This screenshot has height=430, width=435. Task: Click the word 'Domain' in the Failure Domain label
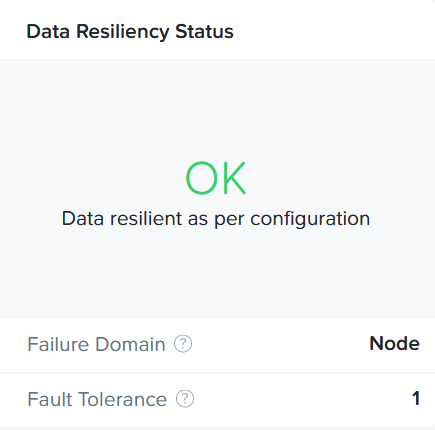130,344
